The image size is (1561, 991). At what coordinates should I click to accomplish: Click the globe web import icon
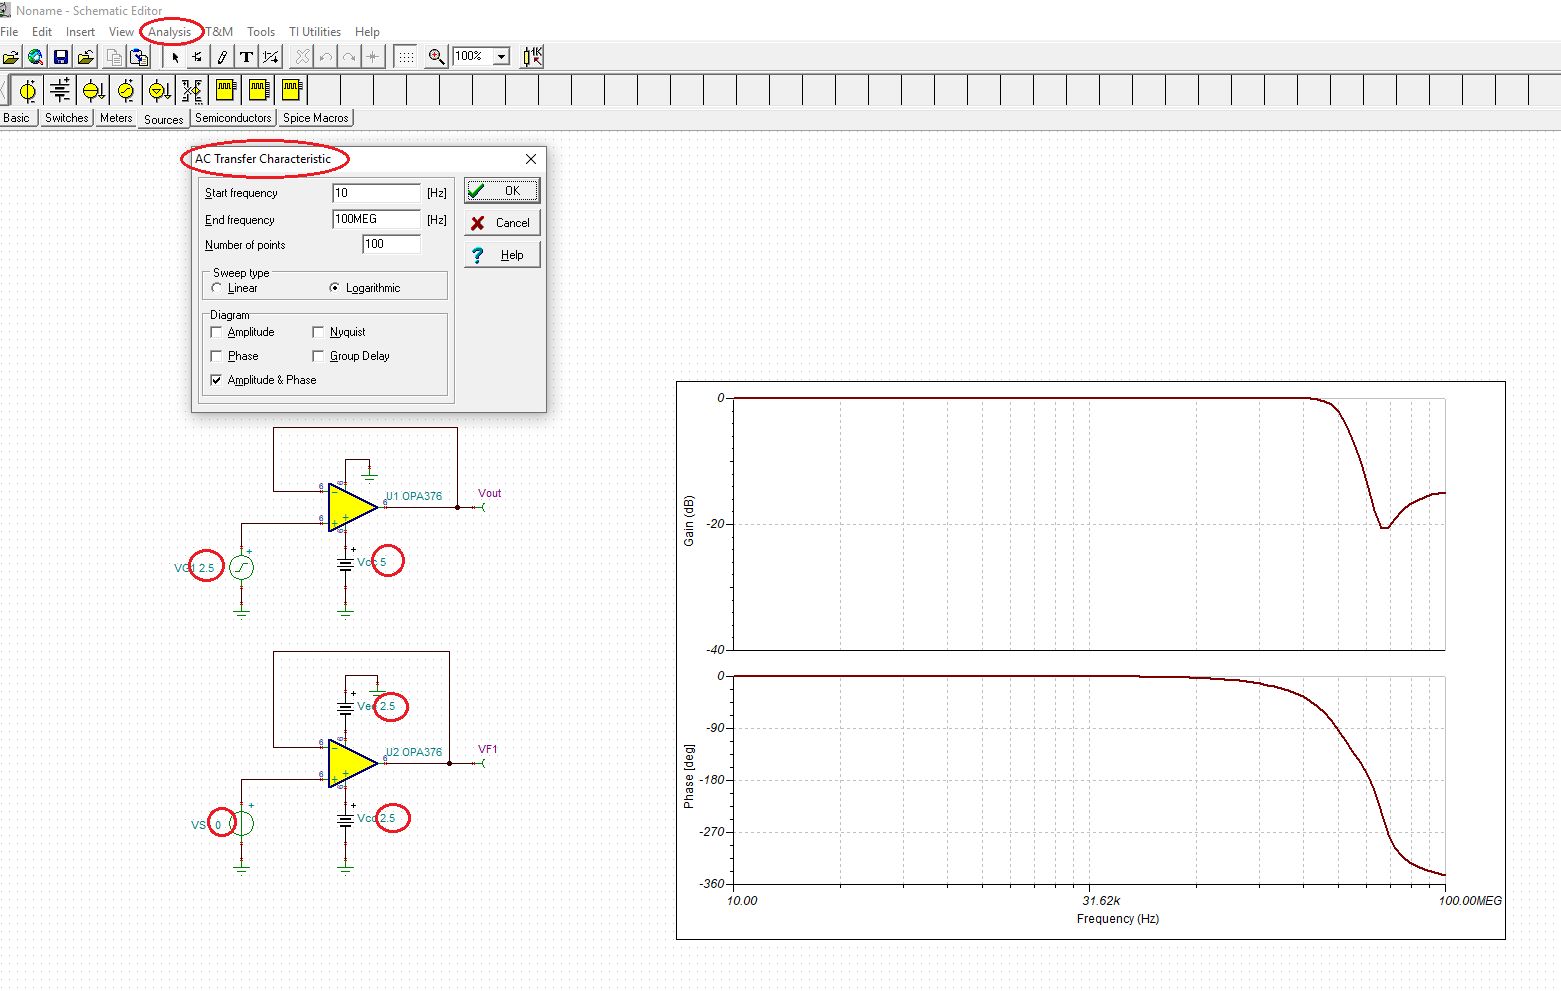(x=36, y=57)
